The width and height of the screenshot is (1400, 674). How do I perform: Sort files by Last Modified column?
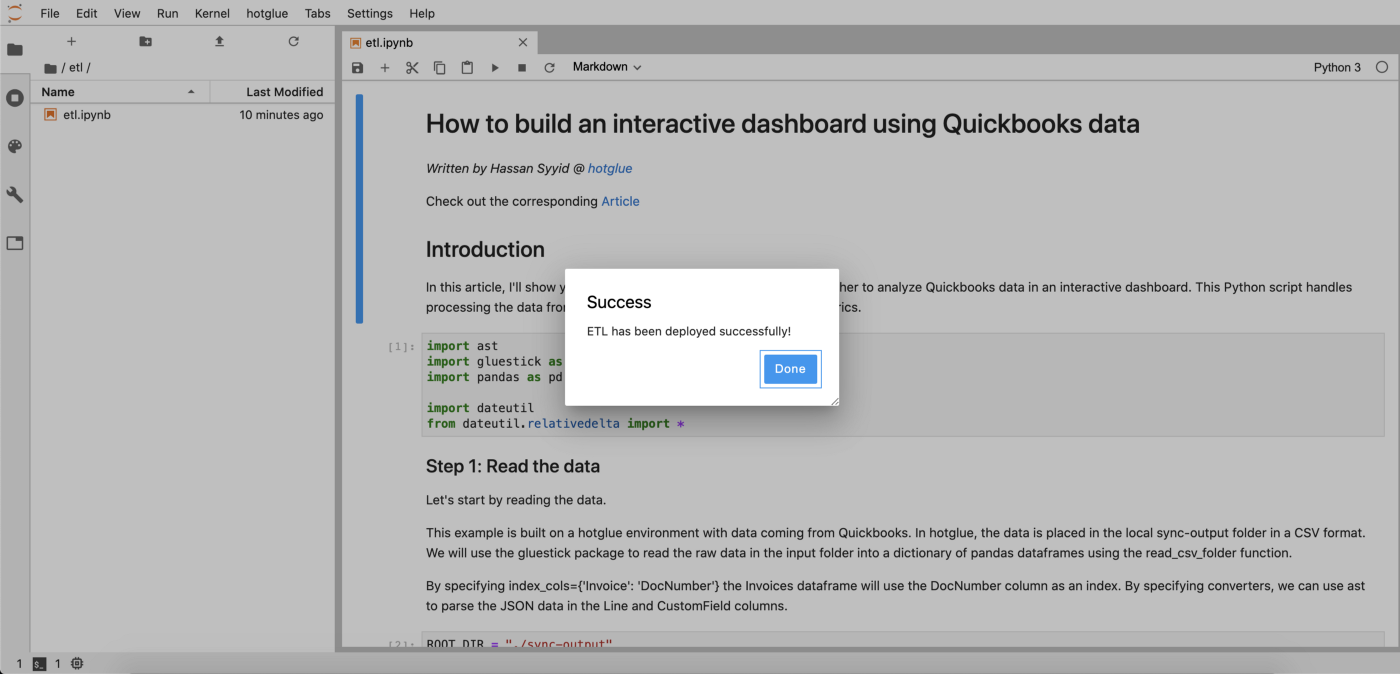[284, 92]
